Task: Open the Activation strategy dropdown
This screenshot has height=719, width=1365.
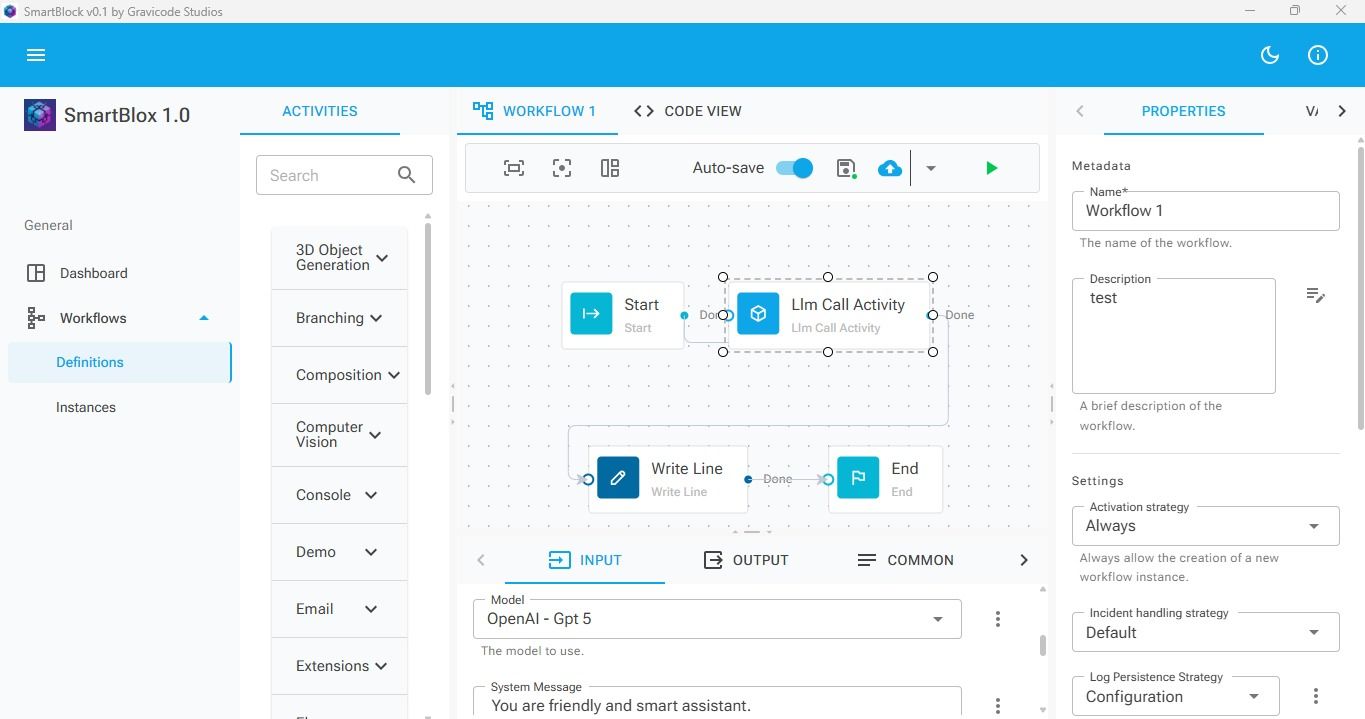Action: coord(1205,526)
